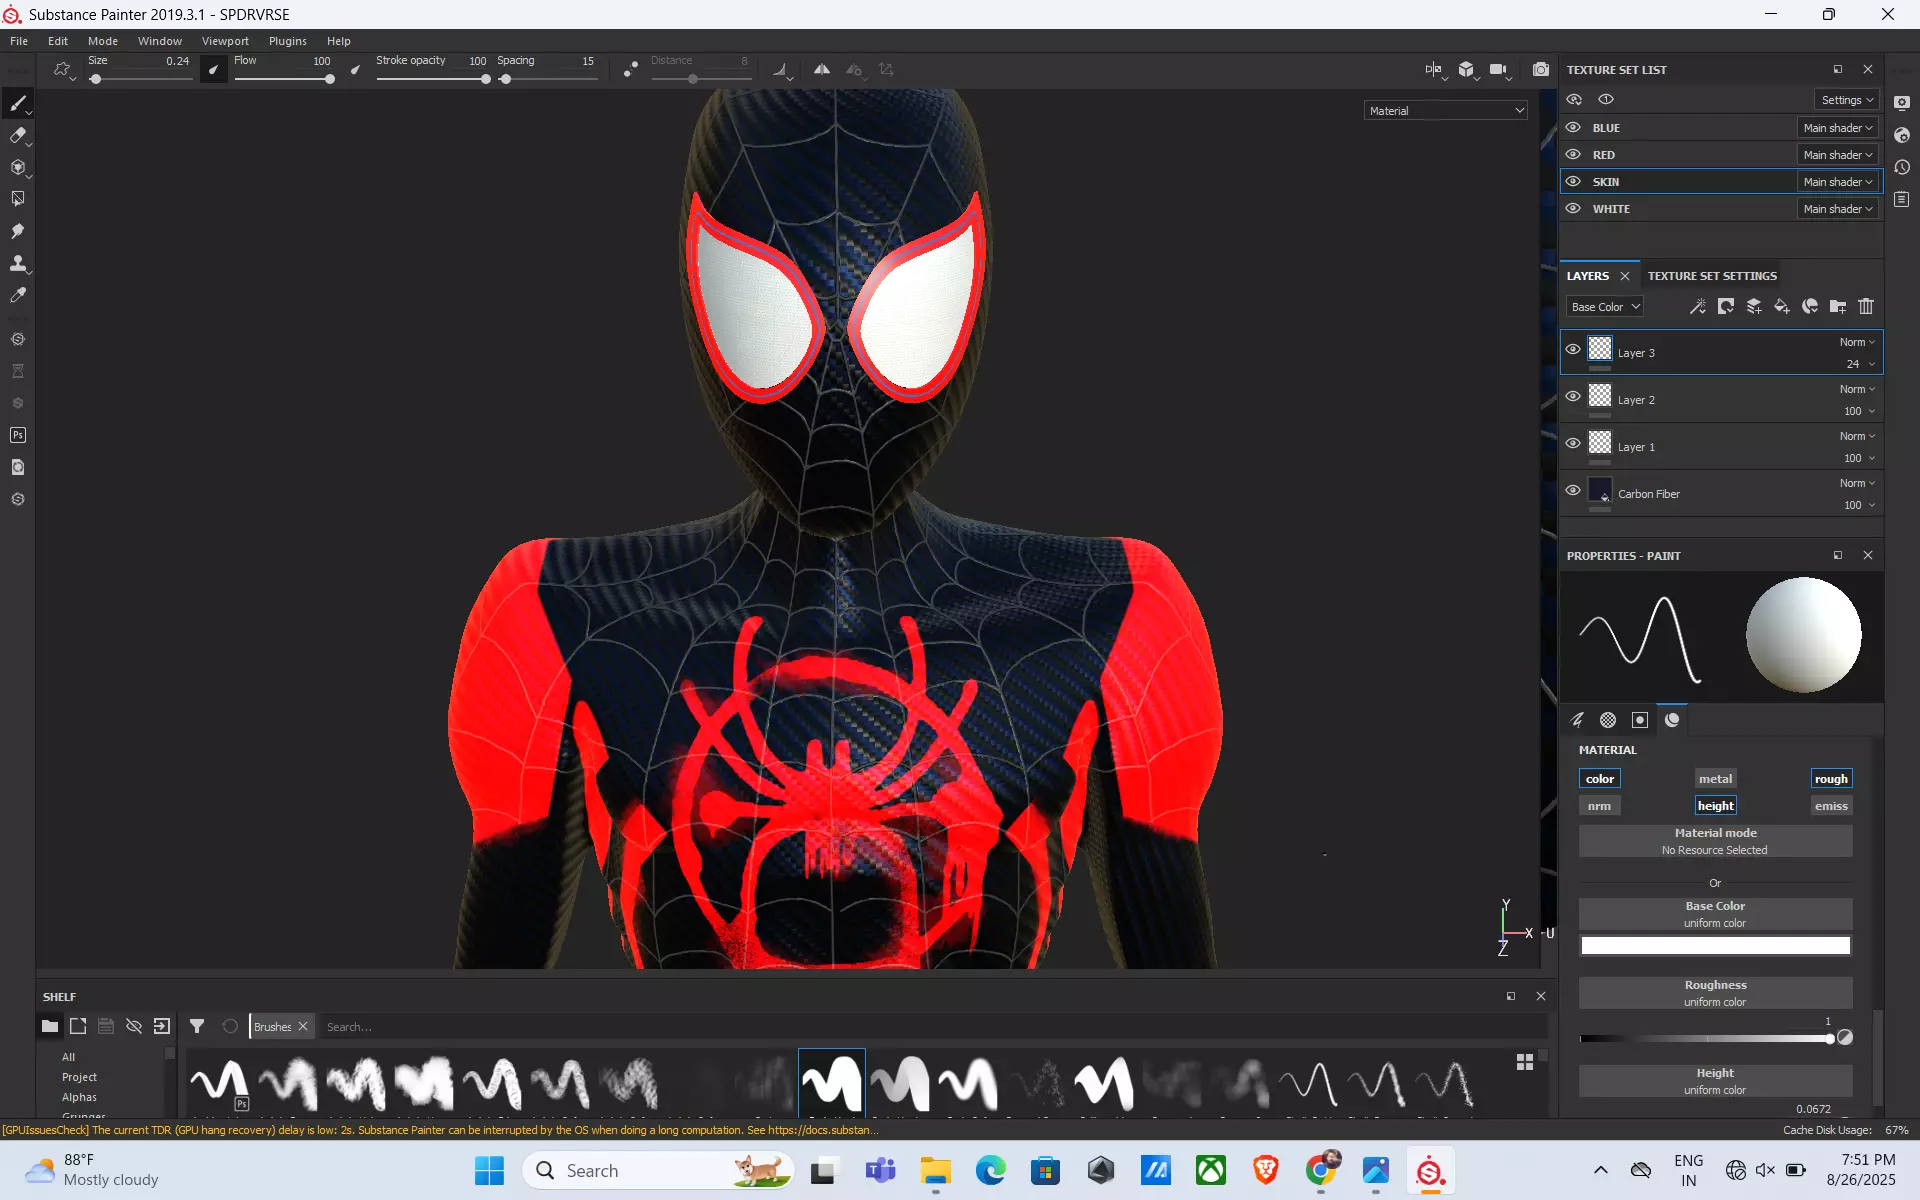Open the Mode menu

(103, 41)
